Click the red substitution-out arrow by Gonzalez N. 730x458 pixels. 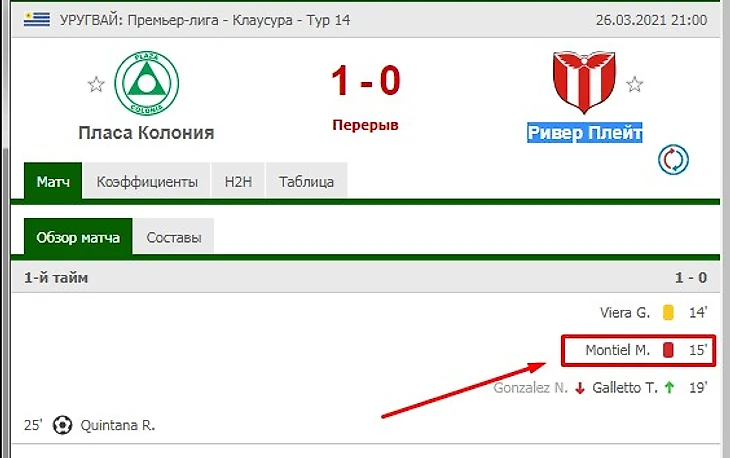tap(580, 388)
